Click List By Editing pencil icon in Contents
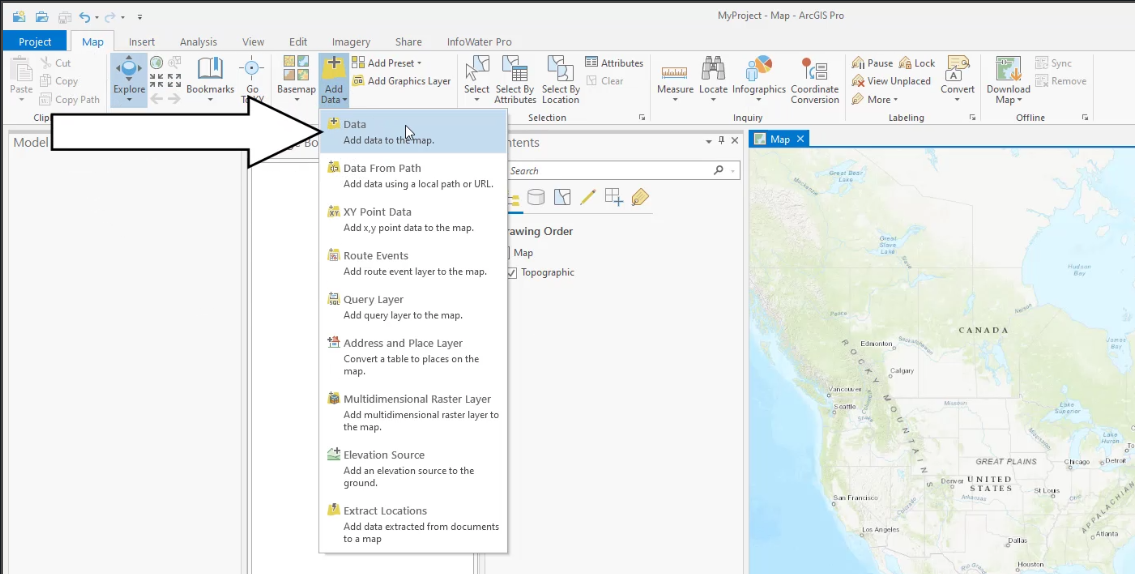The width and height of the screenshot is (1135, 574). 588,197
